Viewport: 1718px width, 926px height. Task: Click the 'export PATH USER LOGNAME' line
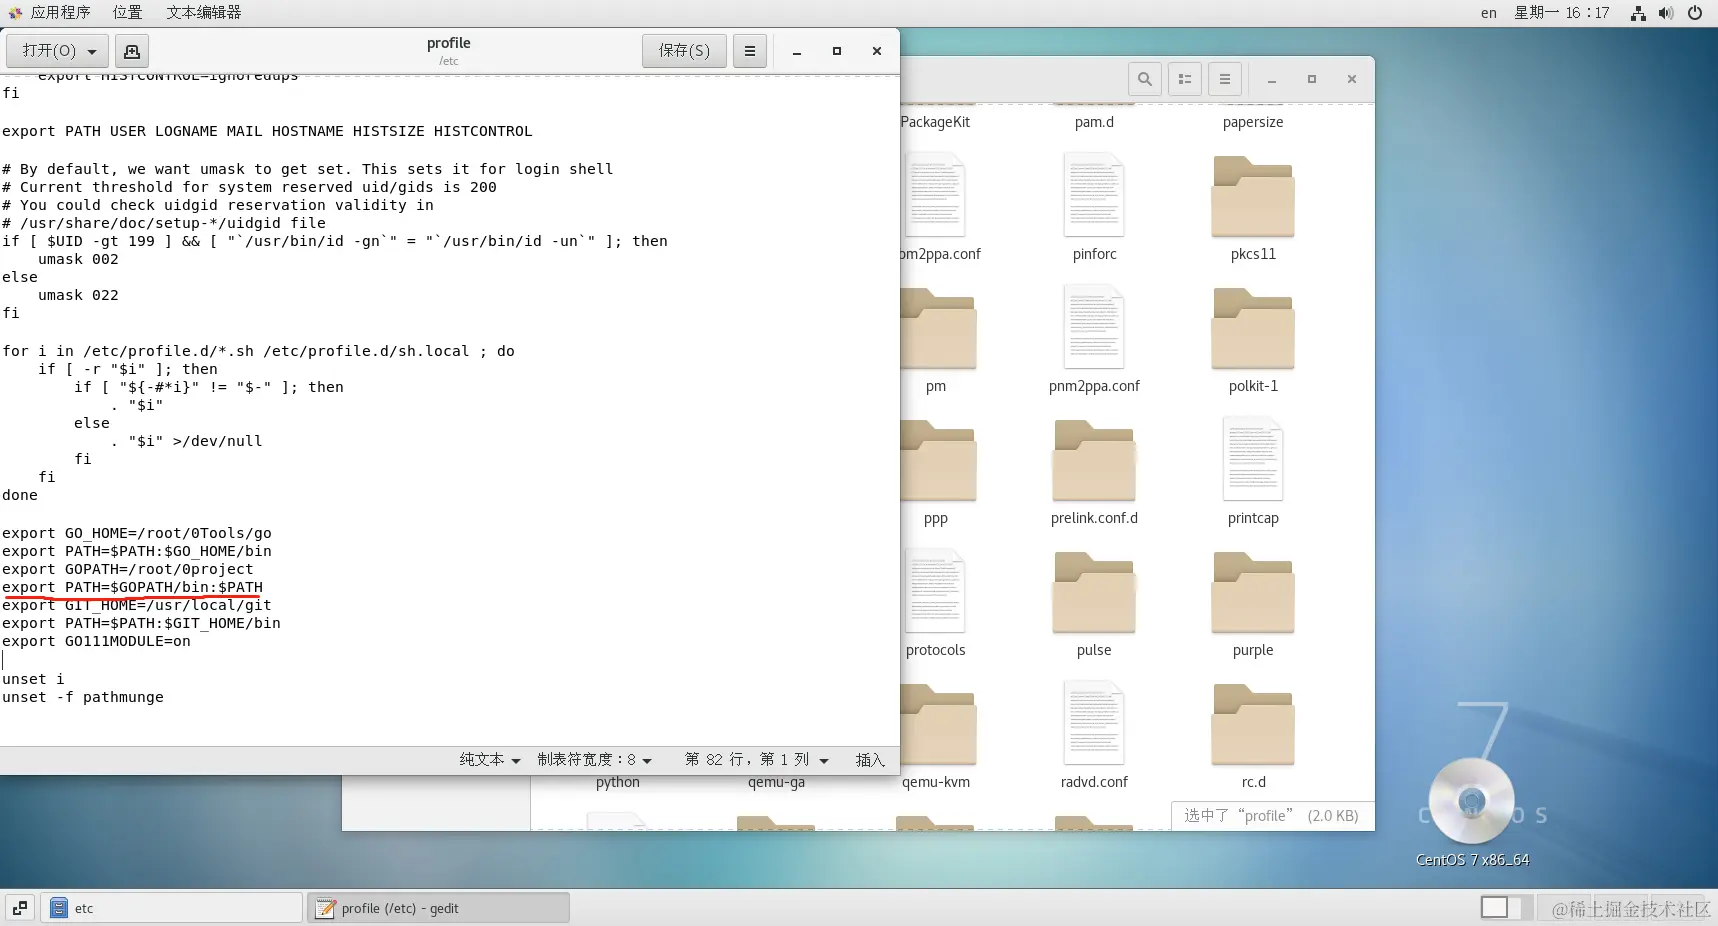(267, 132)
